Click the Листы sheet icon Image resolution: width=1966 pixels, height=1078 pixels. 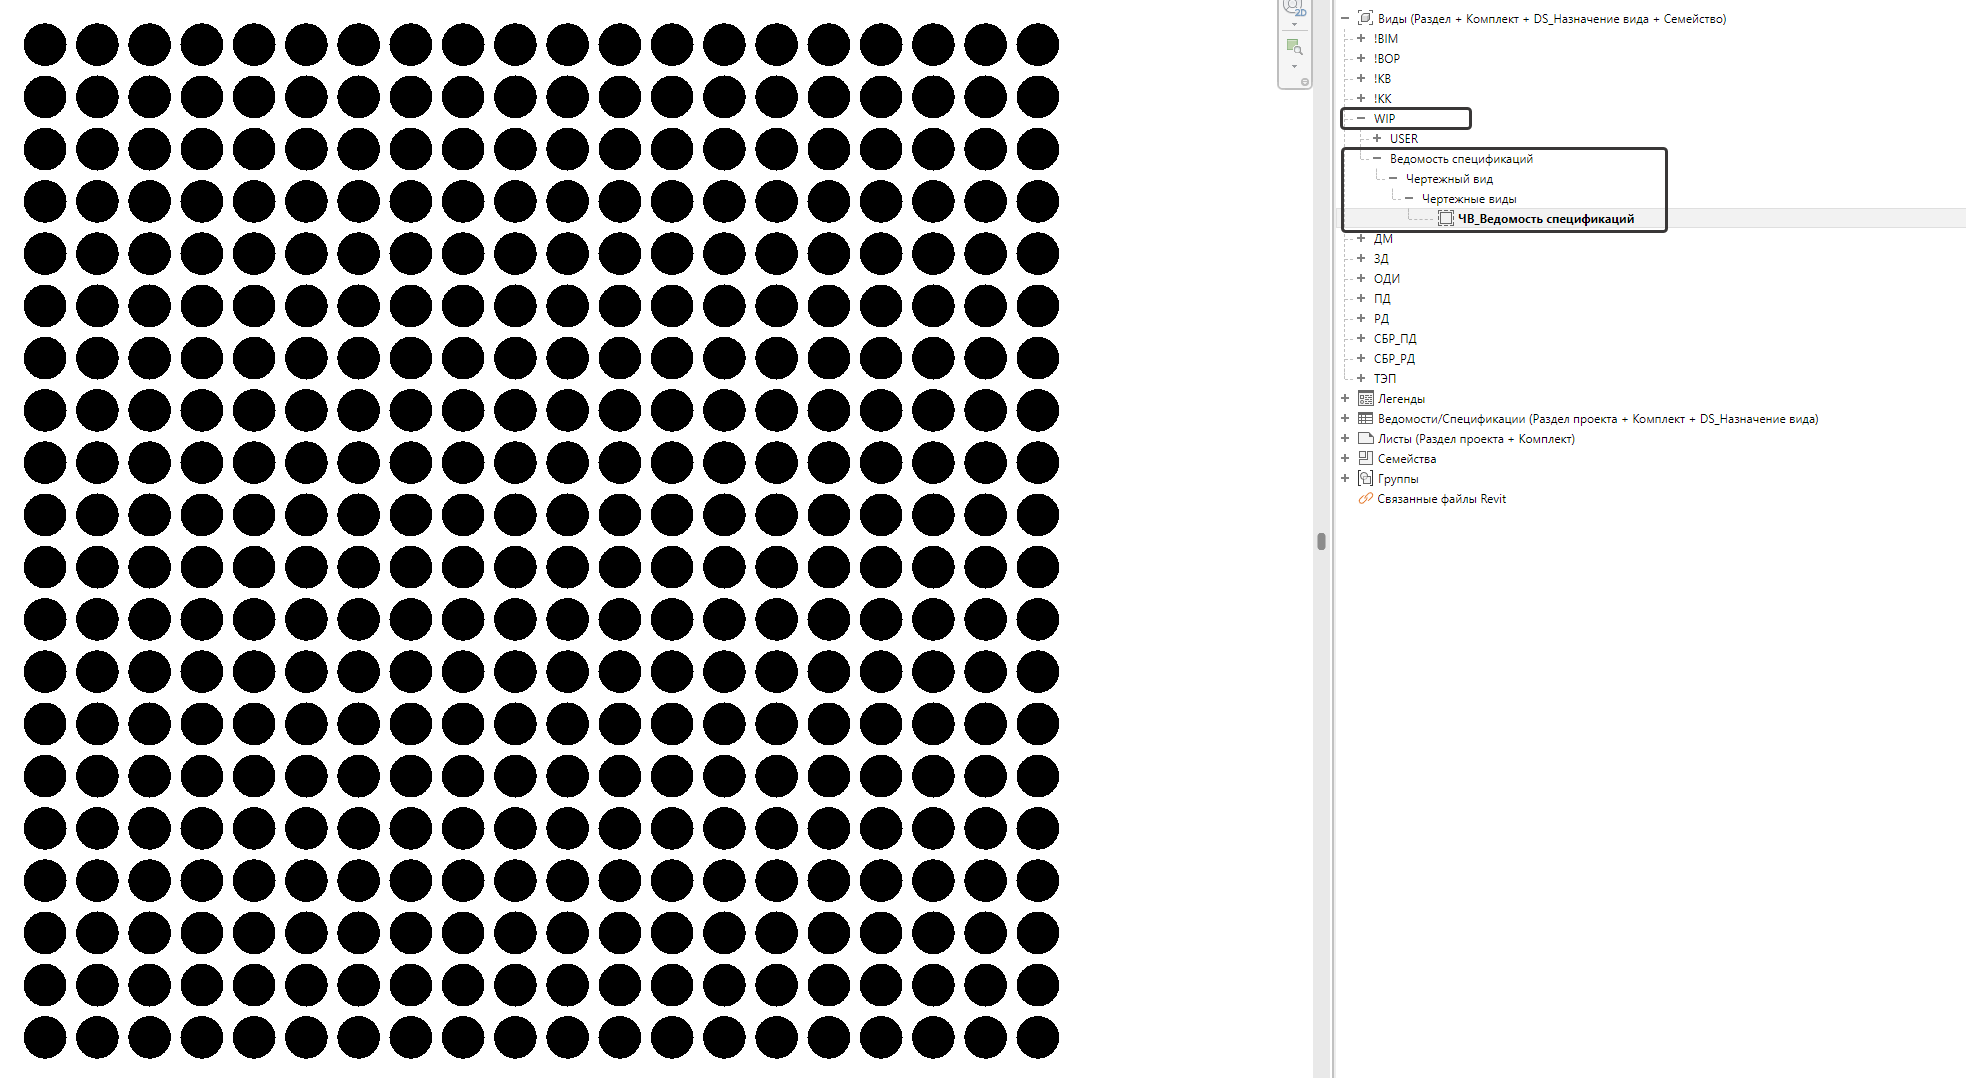click(x=1365, y=439)
